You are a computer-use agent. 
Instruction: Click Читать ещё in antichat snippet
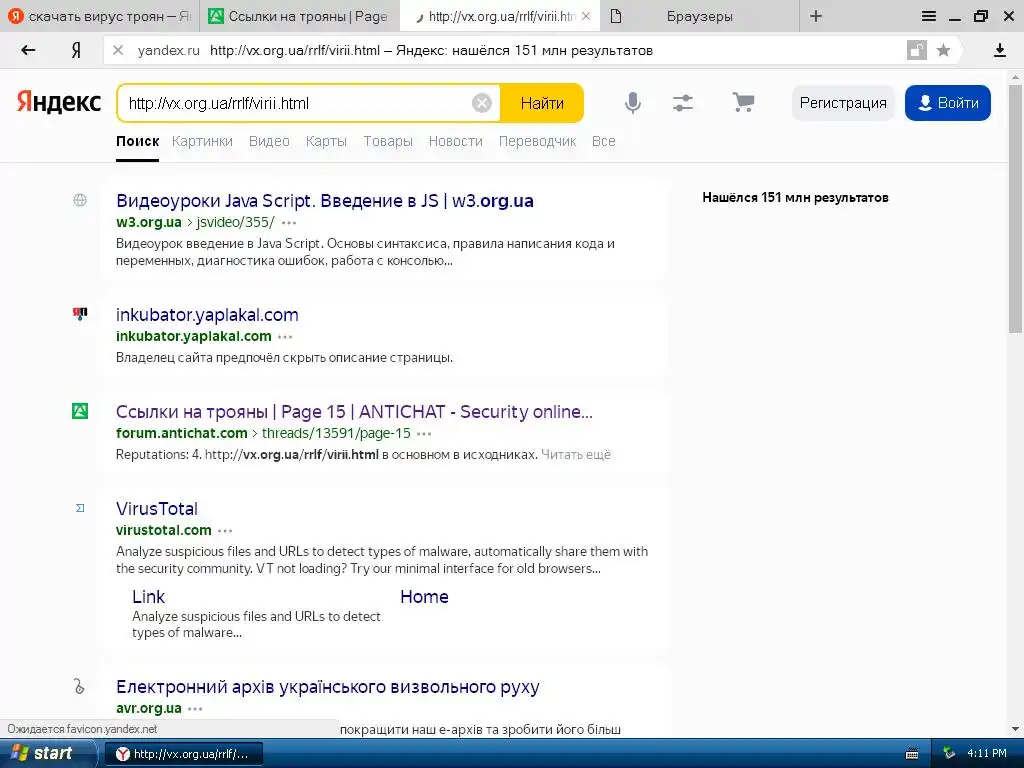point(576,455)
